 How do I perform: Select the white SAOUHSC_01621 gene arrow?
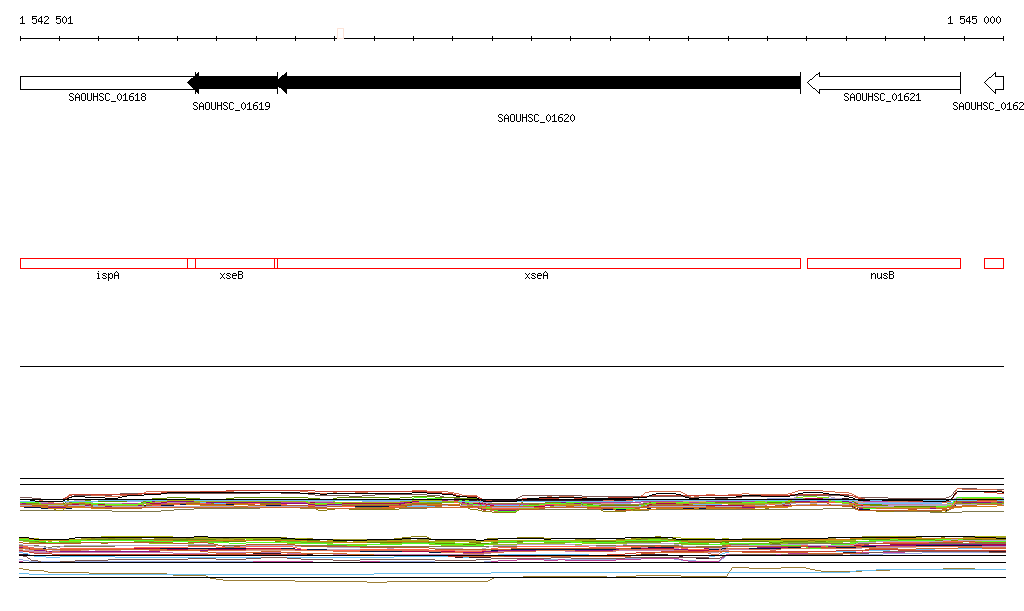tap(884, 83)
